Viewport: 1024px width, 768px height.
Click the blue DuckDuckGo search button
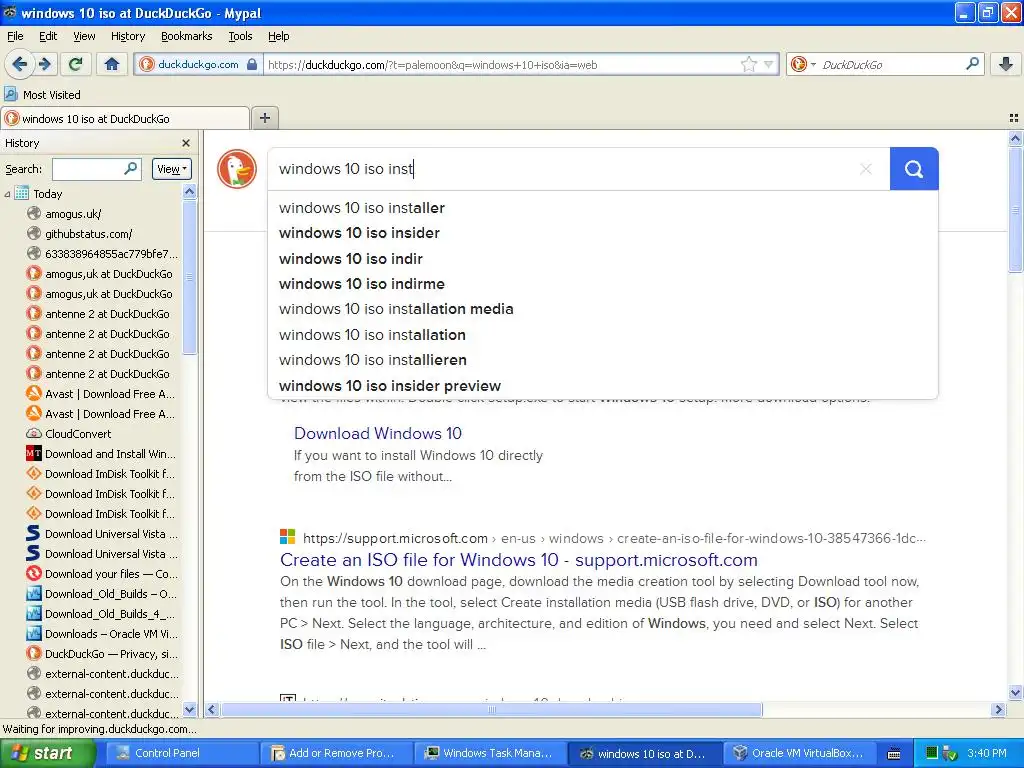[914, 169]
